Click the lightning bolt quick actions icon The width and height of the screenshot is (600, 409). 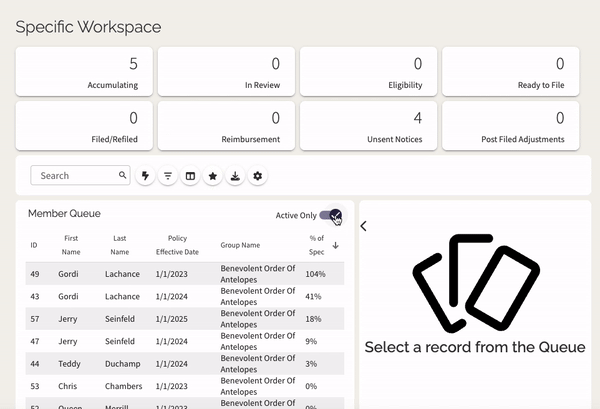145,176
